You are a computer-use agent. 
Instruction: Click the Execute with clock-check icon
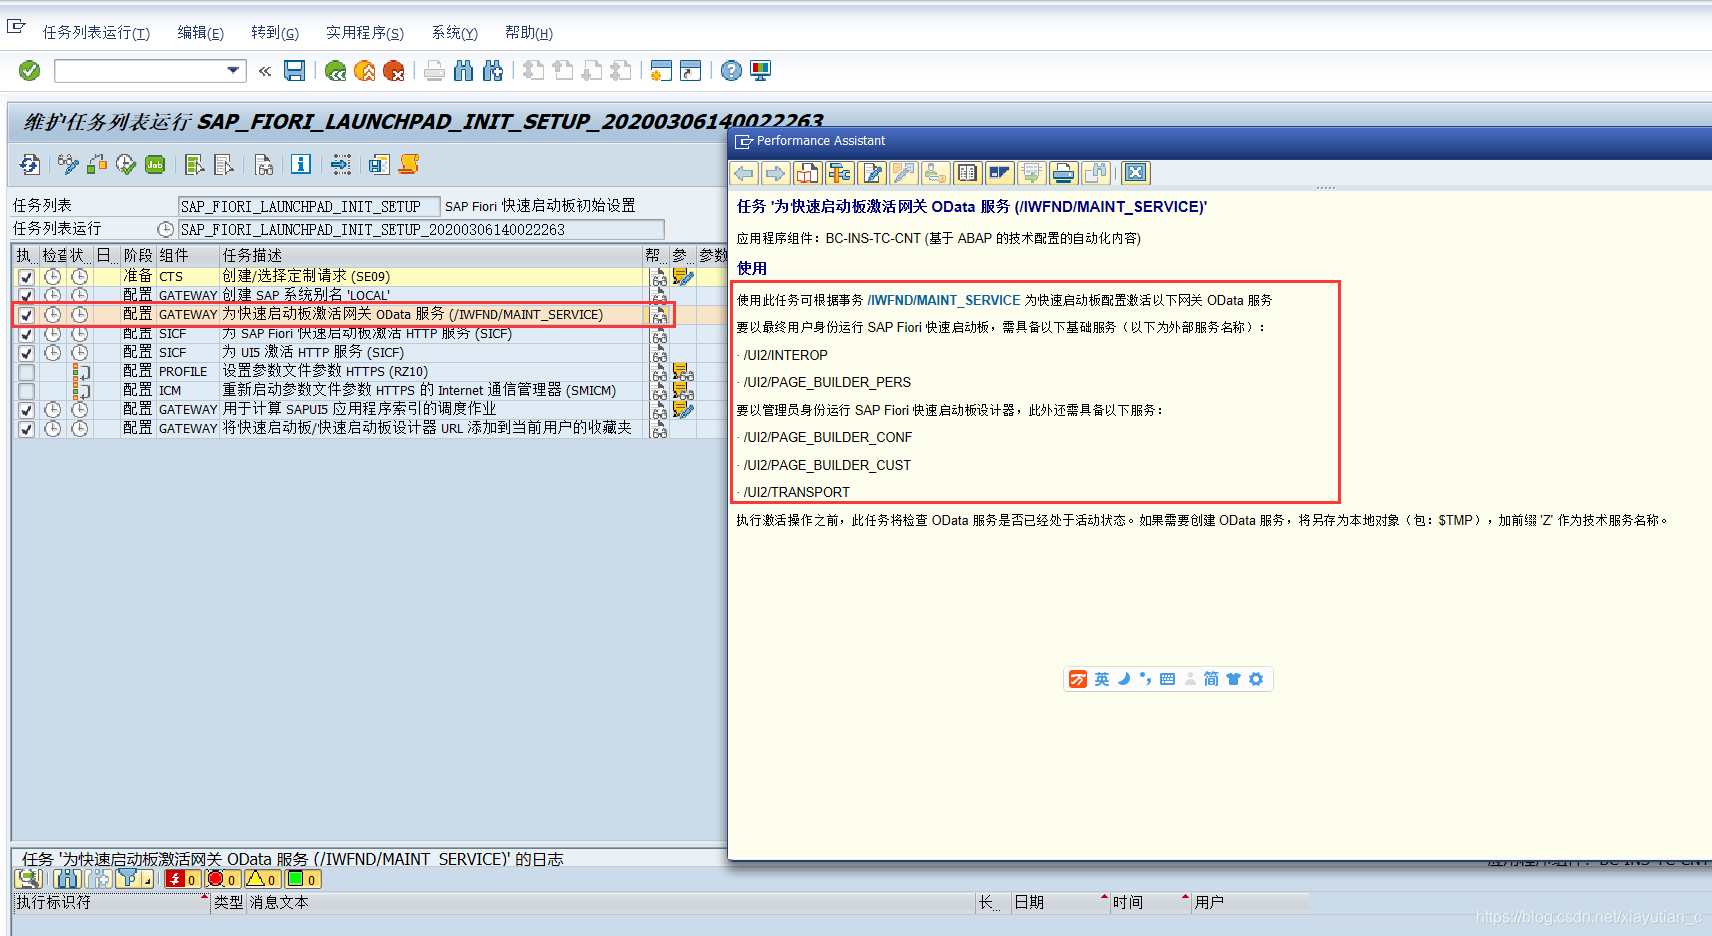tap(126, 164)
